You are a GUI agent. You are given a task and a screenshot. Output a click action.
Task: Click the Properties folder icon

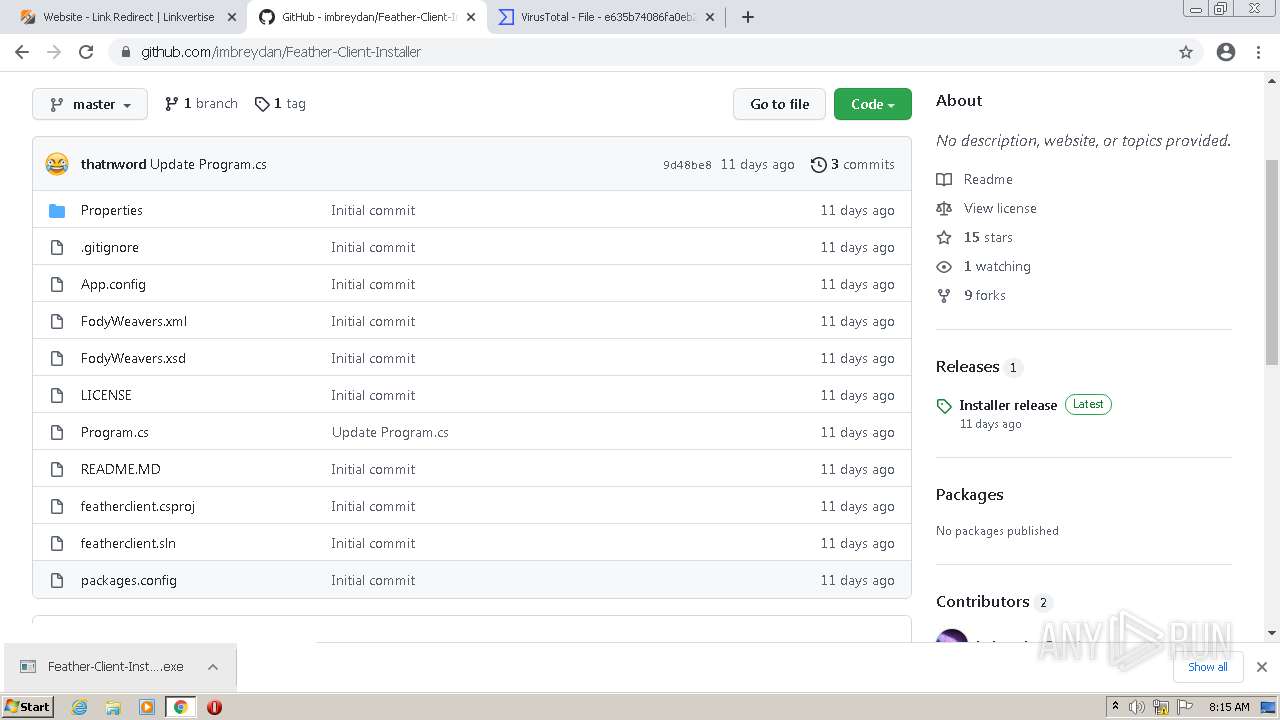click(x=57, y=210)
